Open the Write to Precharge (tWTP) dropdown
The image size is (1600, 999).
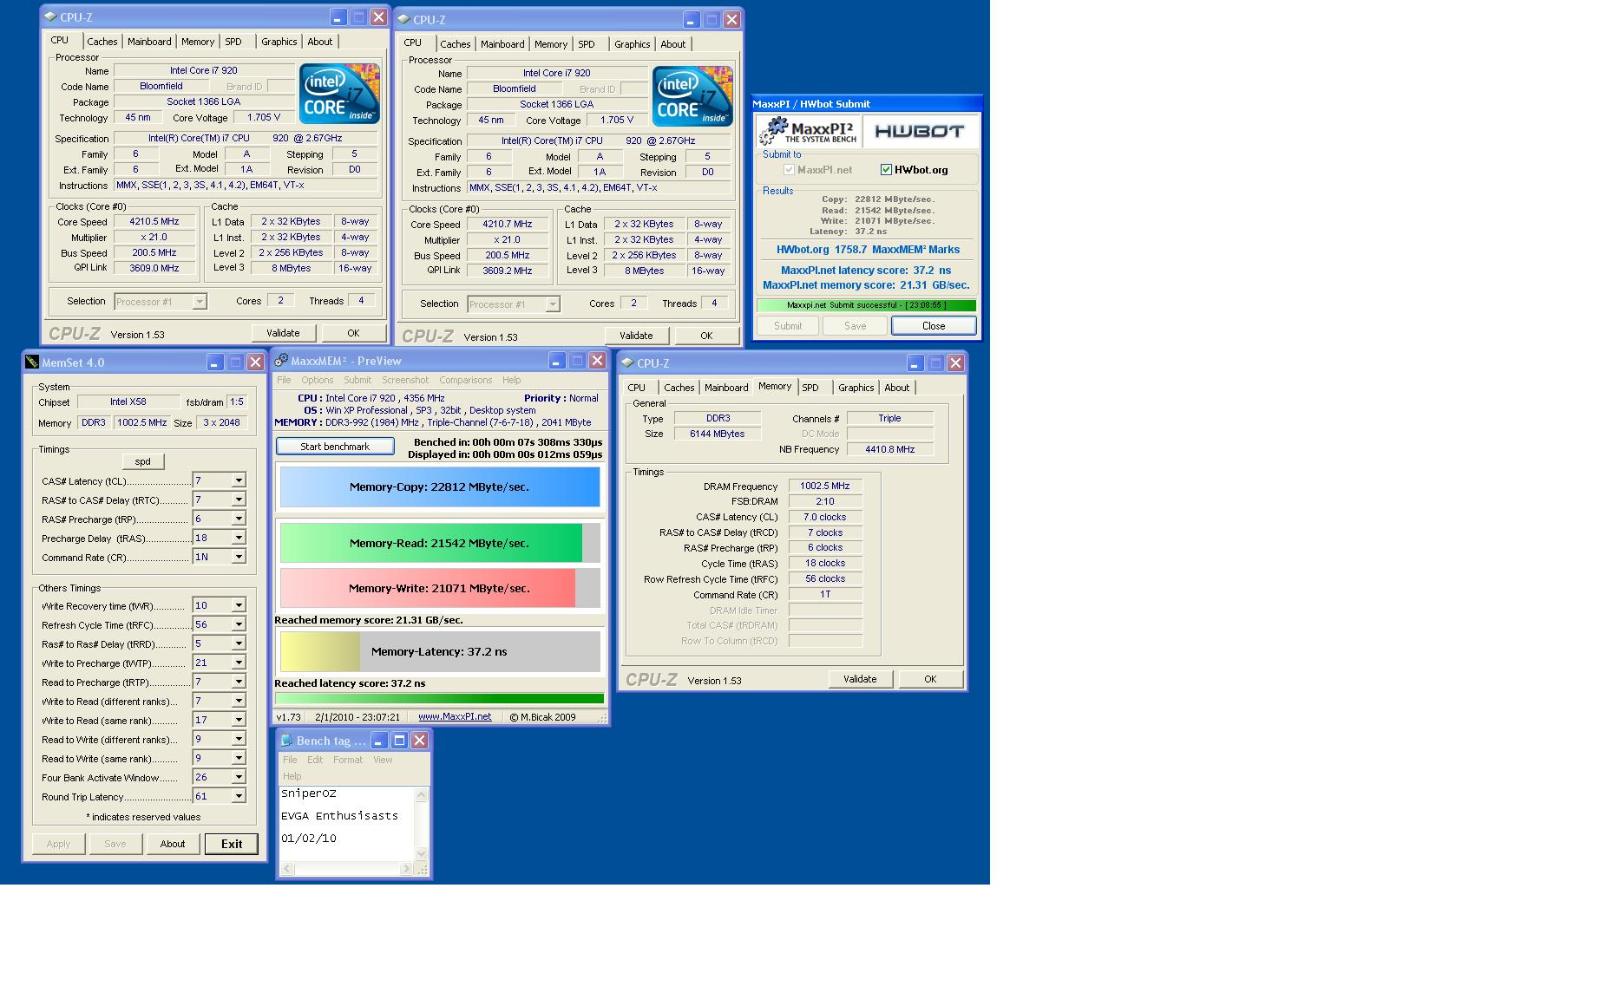(239, 663)
